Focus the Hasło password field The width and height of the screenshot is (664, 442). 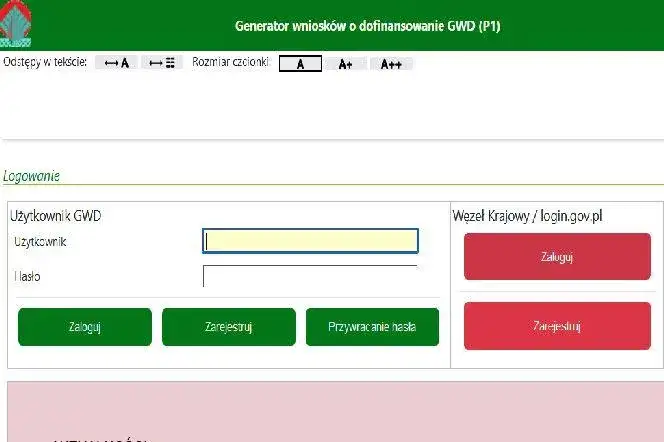[x=310, y=276]
